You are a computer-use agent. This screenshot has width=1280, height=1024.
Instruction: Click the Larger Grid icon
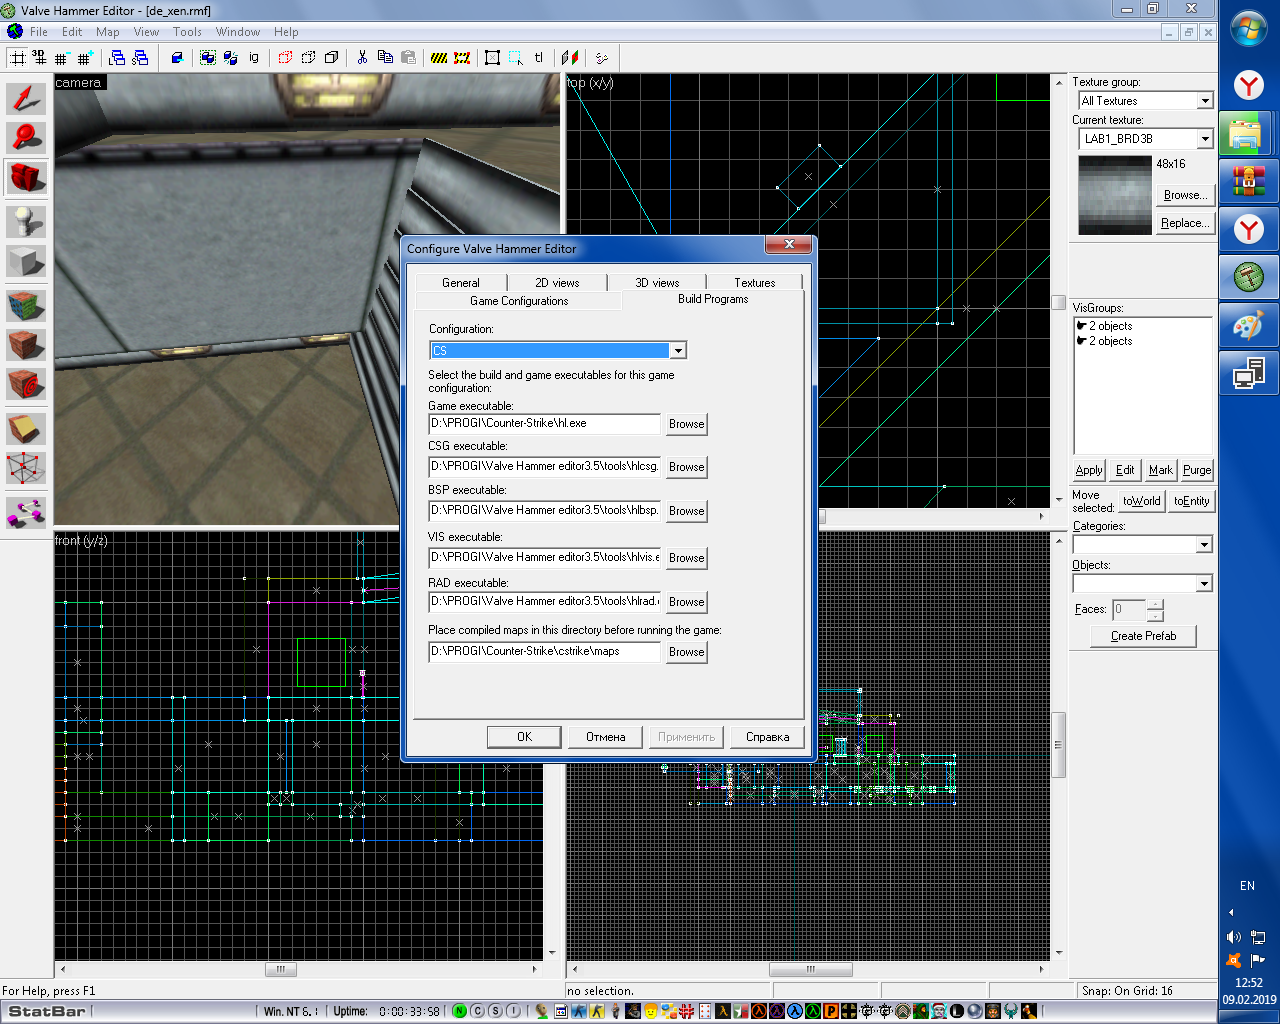(x=85, y=58)
